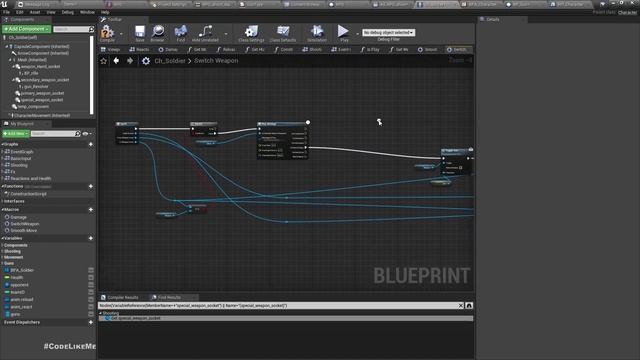Toggle guns variable editable eye
This screenshot has height=360, width=640.
tap(91, 314)
